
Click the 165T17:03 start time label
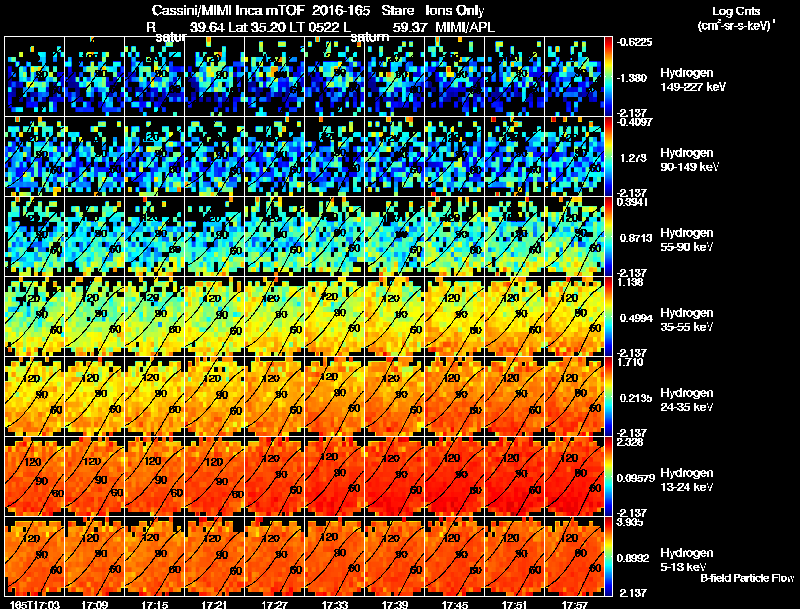pyautogui.click(x=35, y=605)
